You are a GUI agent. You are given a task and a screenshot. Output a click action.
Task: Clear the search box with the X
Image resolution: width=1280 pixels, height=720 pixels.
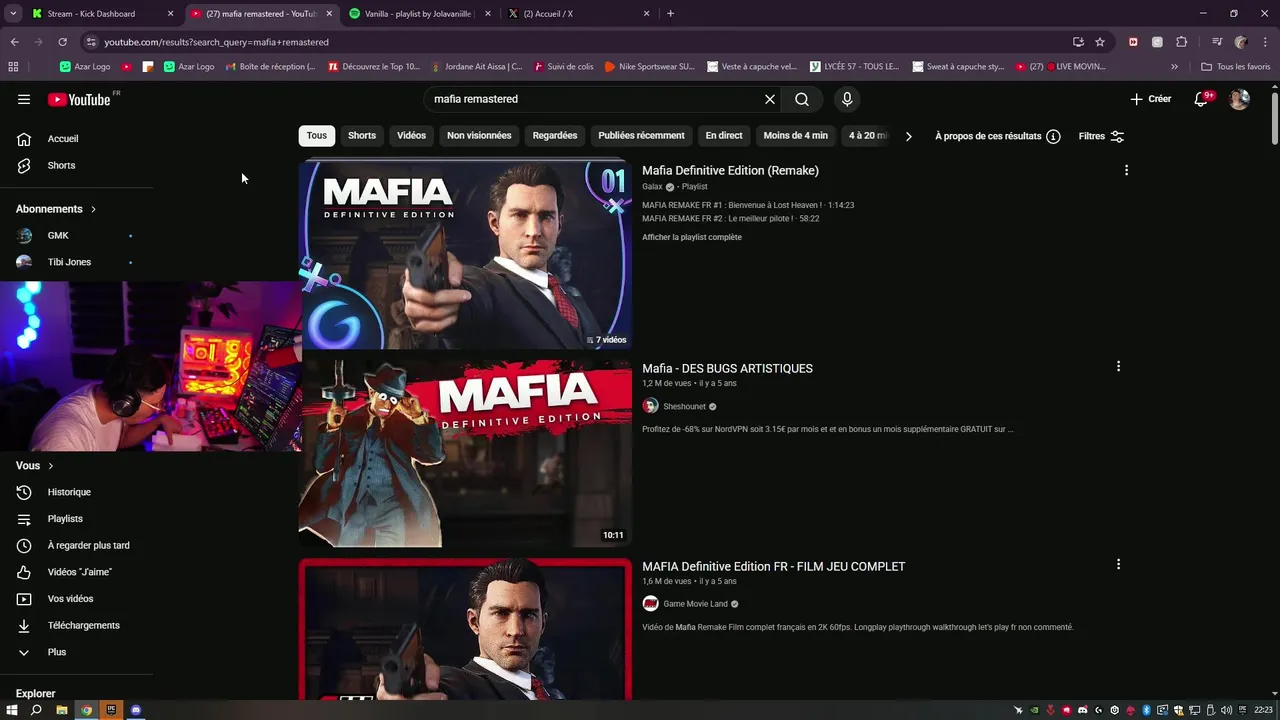[x=770, y=99]
